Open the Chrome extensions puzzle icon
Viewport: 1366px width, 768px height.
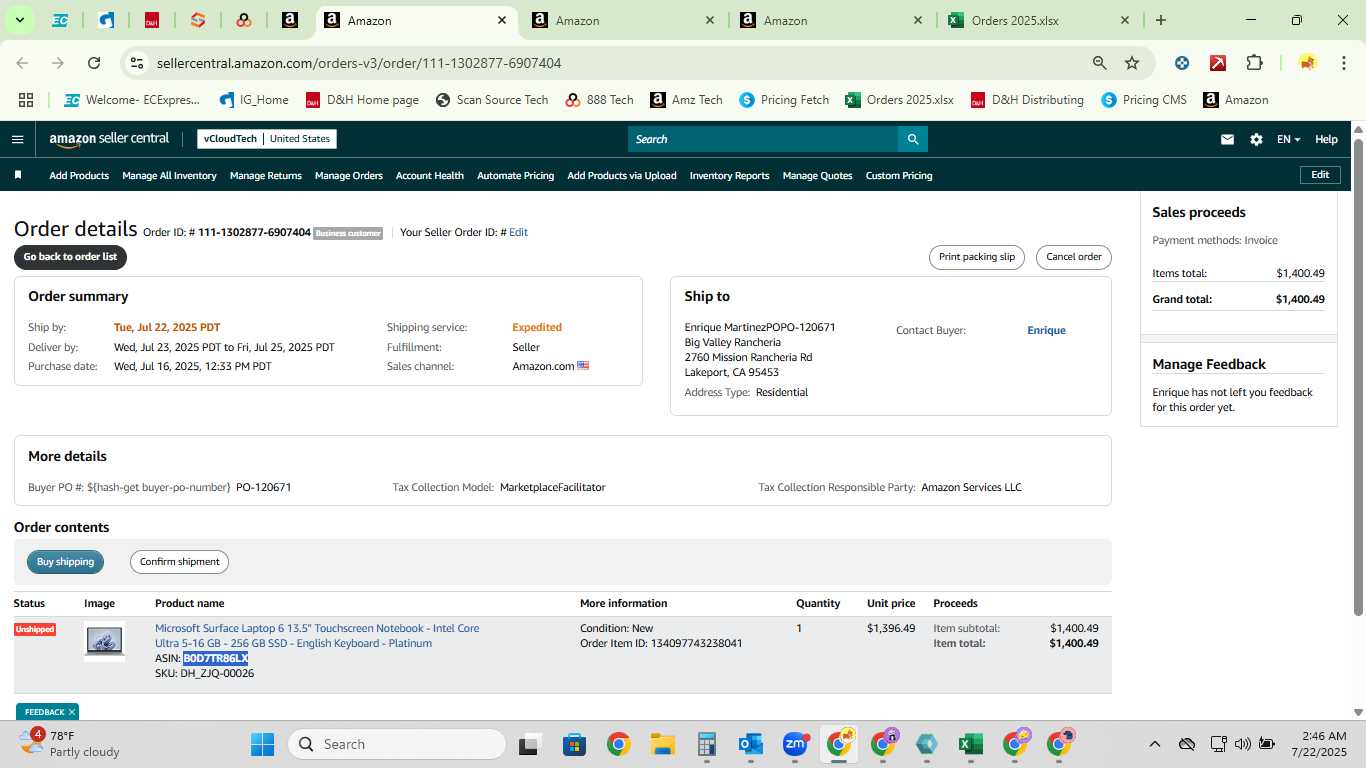(x=1254, y=63)
